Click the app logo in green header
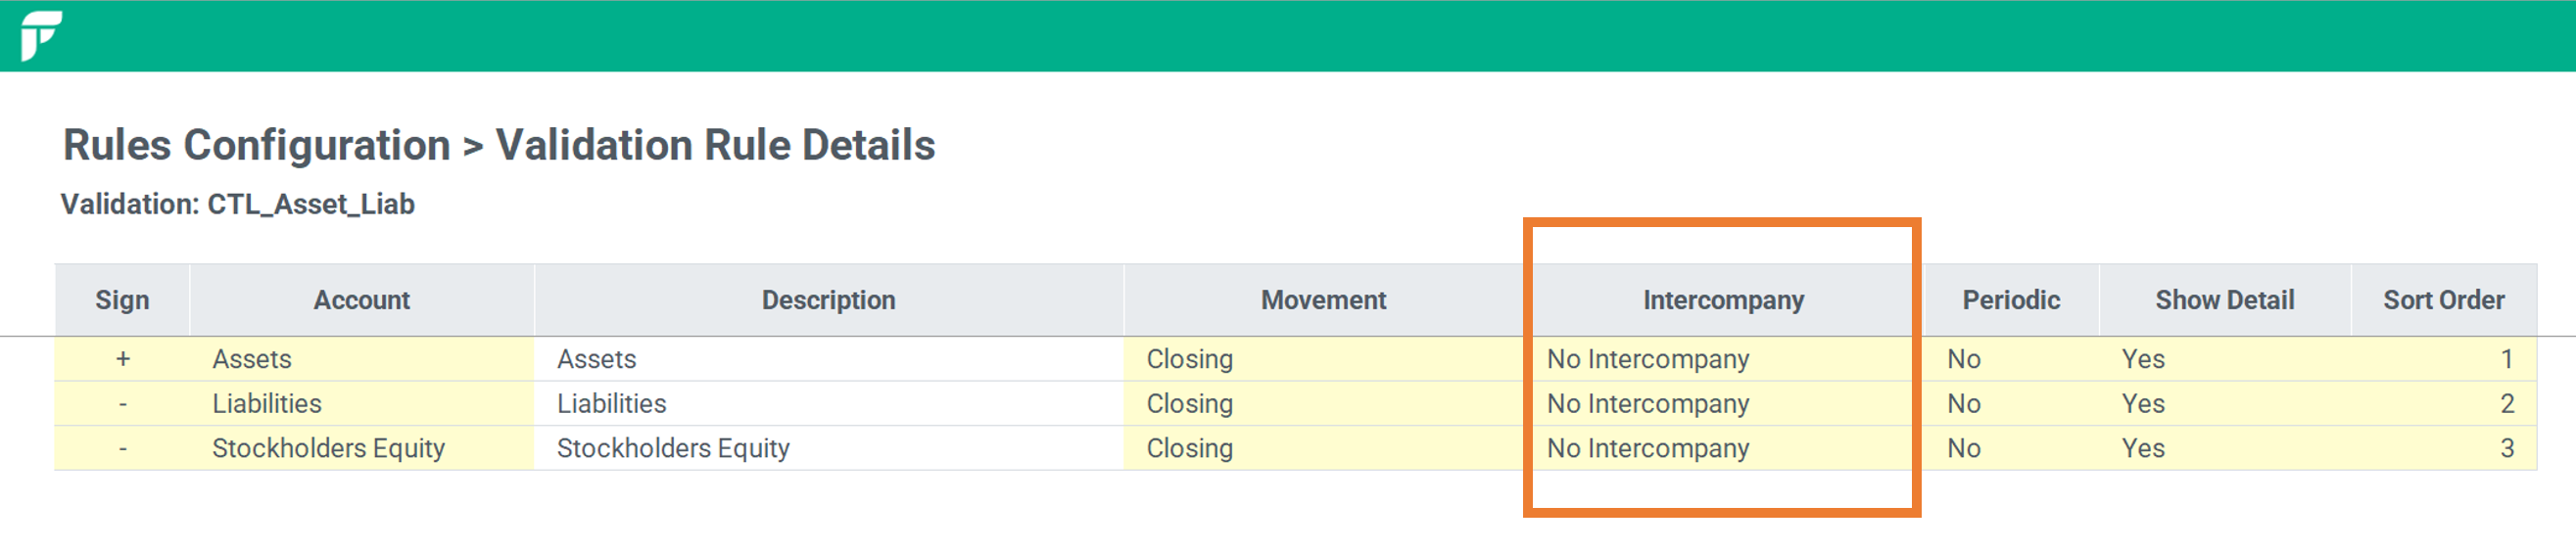The image size is (2576, 551). [x=41, y=36]
